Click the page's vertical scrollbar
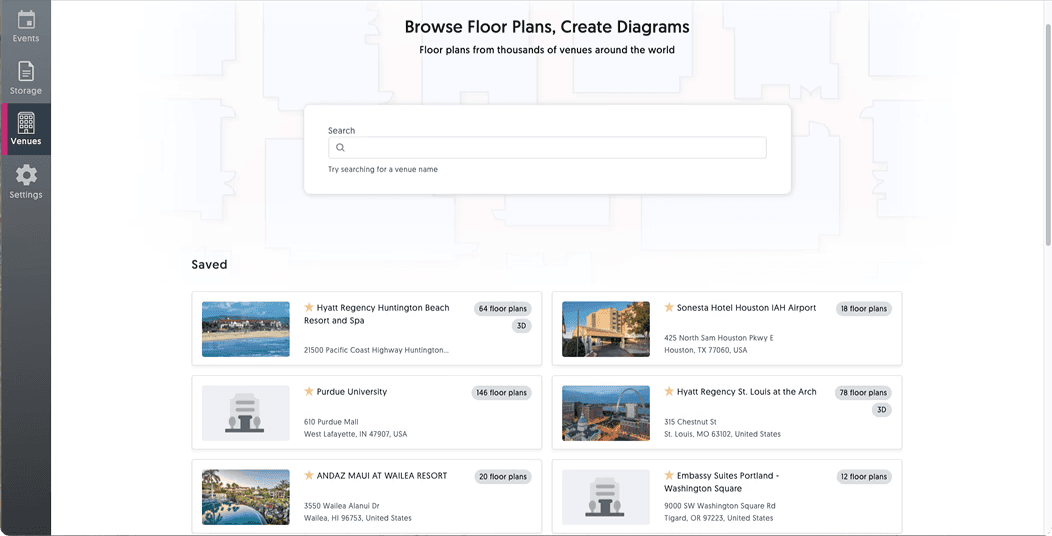1052x536 pixels. click(1048, 134)
